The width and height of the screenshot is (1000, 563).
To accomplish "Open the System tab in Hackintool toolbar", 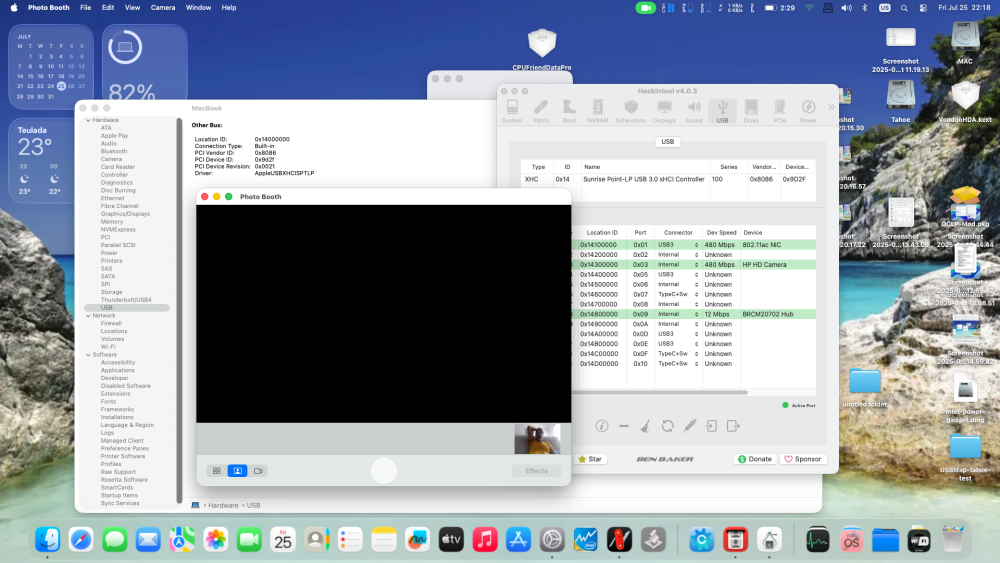I will tap(511, 112).
